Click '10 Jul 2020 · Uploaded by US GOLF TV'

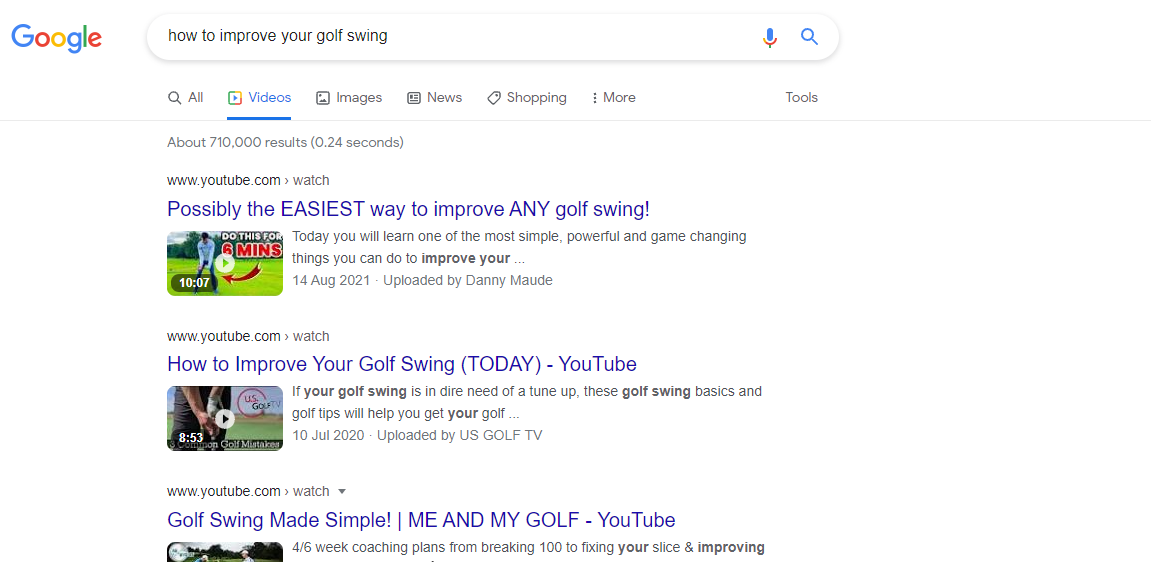pos(417,435)
